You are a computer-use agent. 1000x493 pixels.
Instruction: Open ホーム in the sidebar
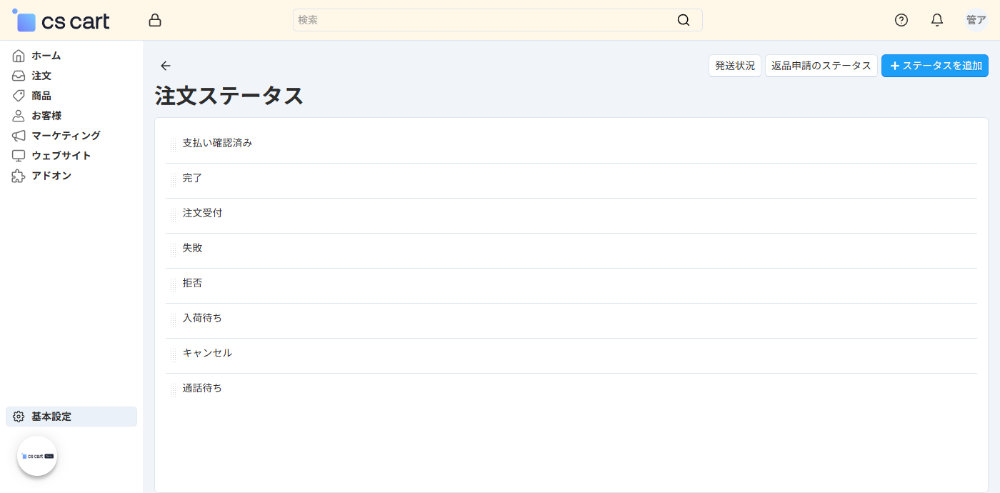click(46, 55)
